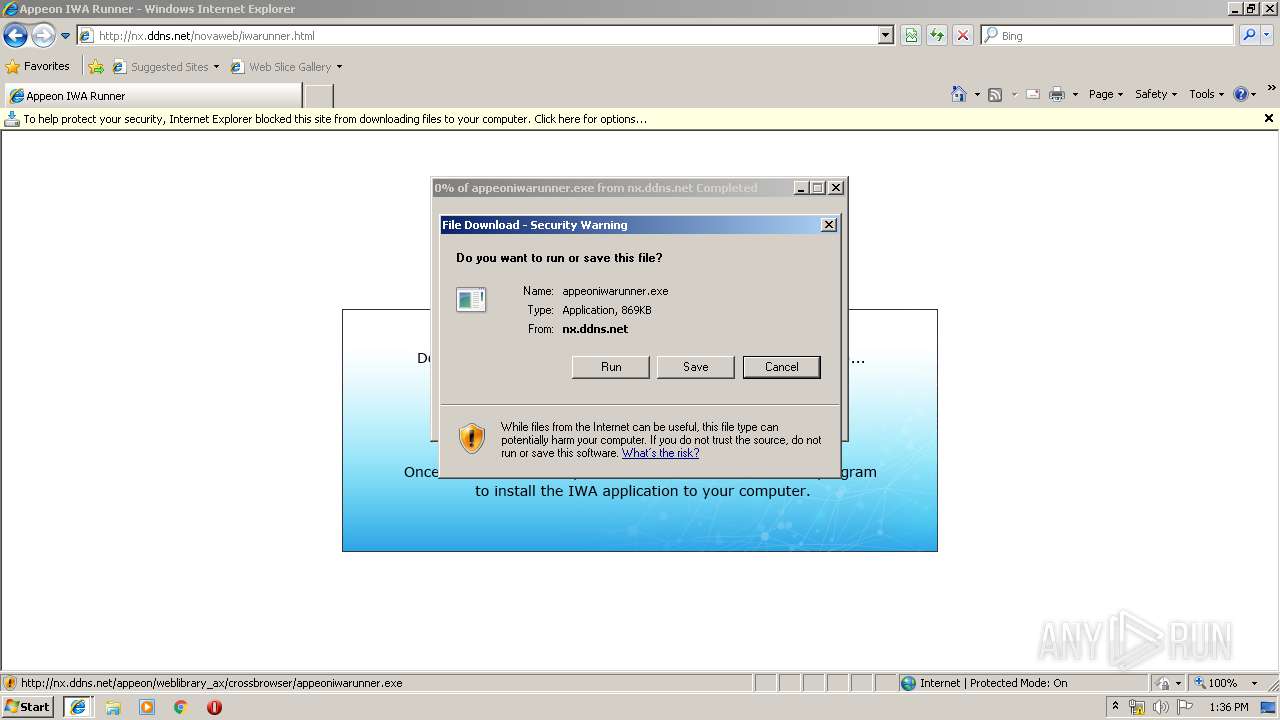1280x720 pixels.
Task: Click the RSS Feeds icon
Action: point(995,94)
